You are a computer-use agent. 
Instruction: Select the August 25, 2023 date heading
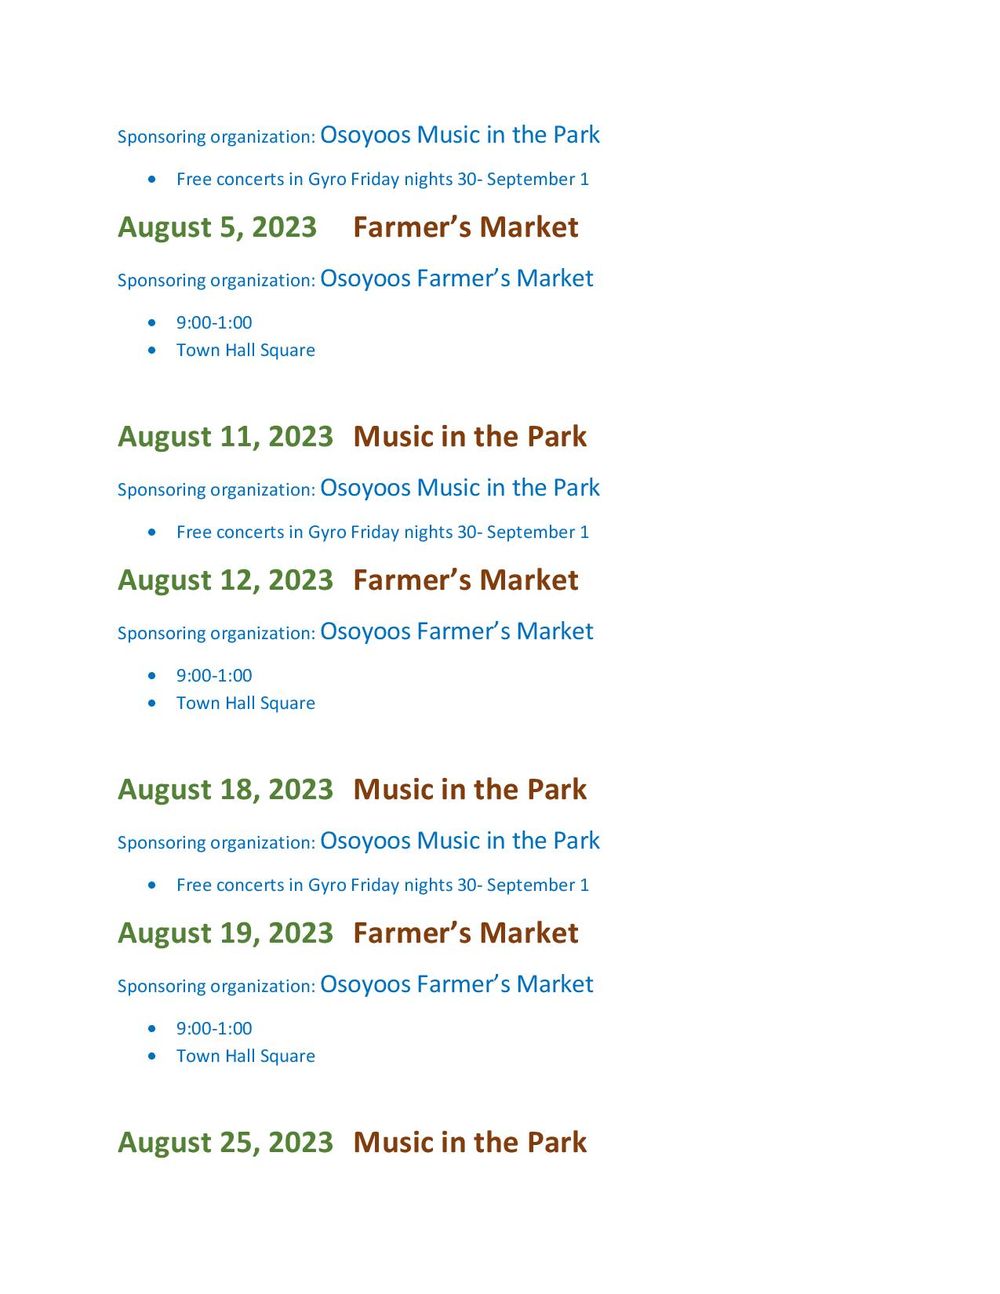[x=225, y=1143]
